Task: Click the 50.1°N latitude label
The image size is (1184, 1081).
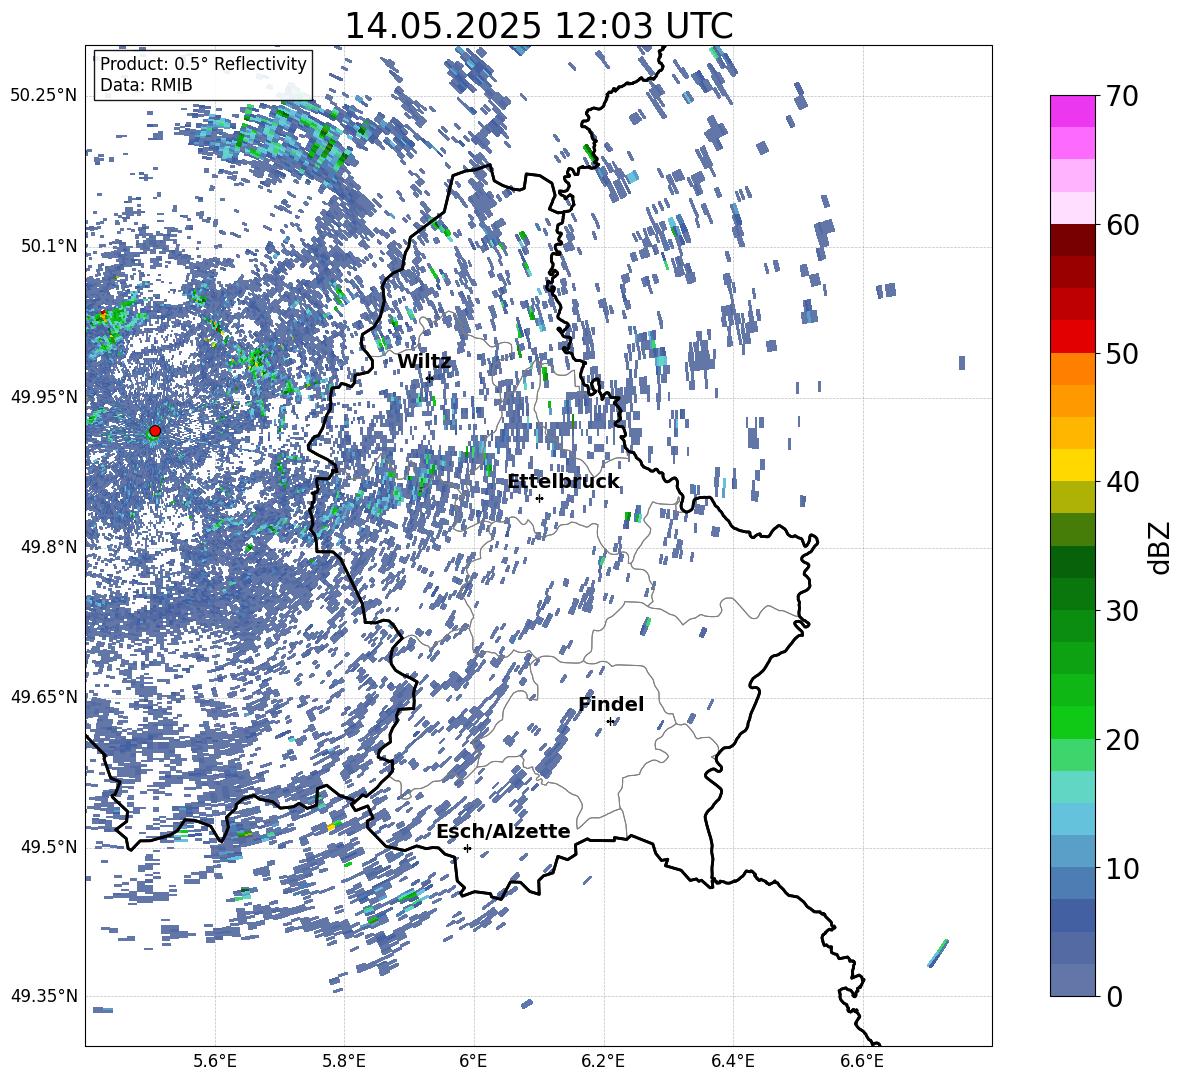Action: [x=48, y=246]
